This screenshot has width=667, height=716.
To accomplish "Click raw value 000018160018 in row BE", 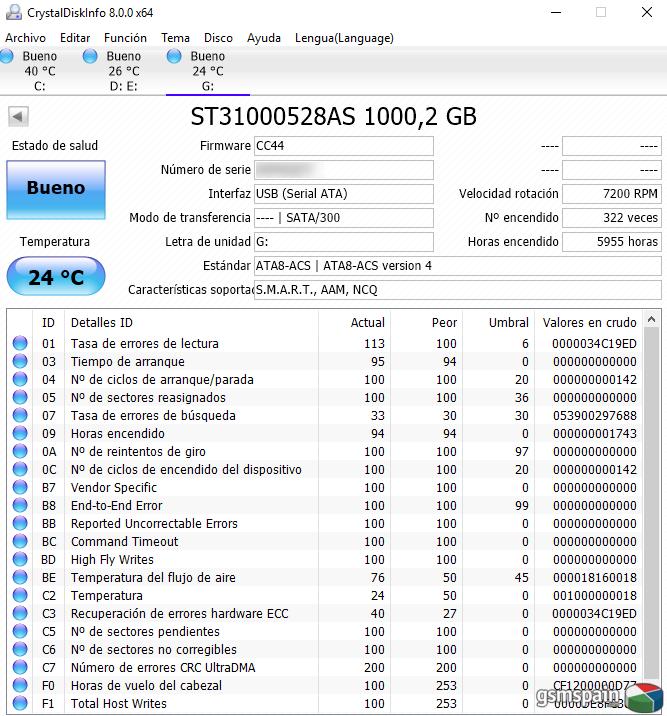I will (x=594, y=578).
